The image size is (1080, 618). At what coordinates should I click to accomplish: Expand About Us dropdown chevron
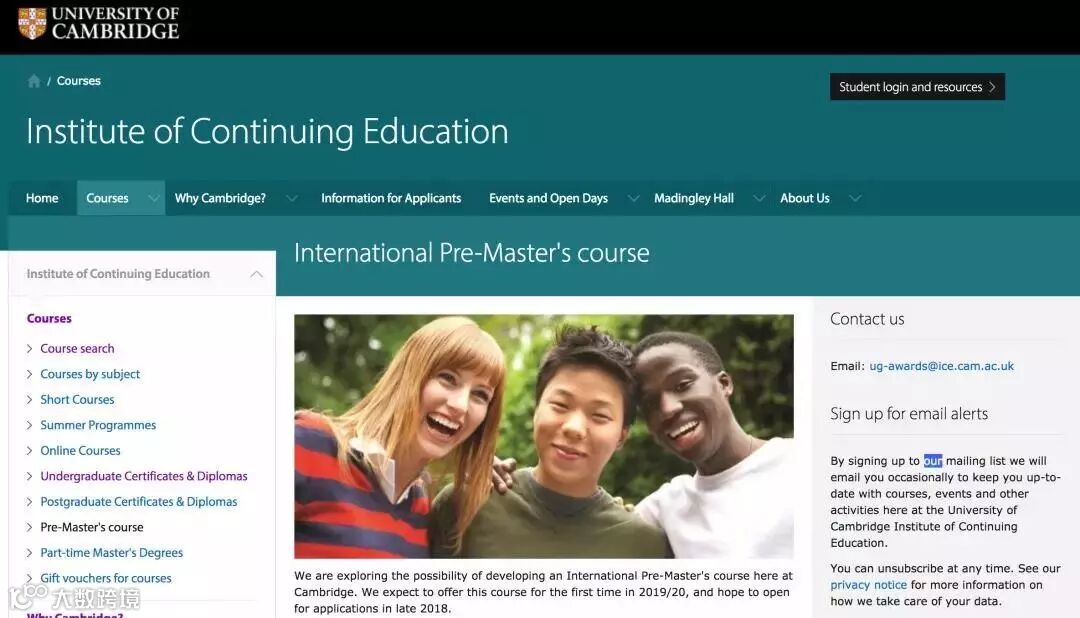(855, 198)
